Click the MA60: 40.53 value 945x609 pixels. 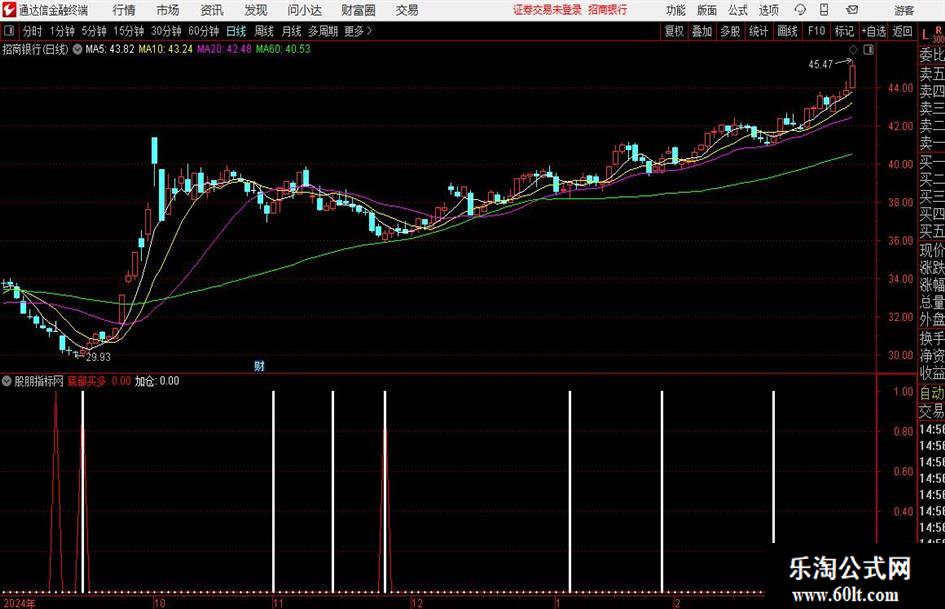click(283, 49)
